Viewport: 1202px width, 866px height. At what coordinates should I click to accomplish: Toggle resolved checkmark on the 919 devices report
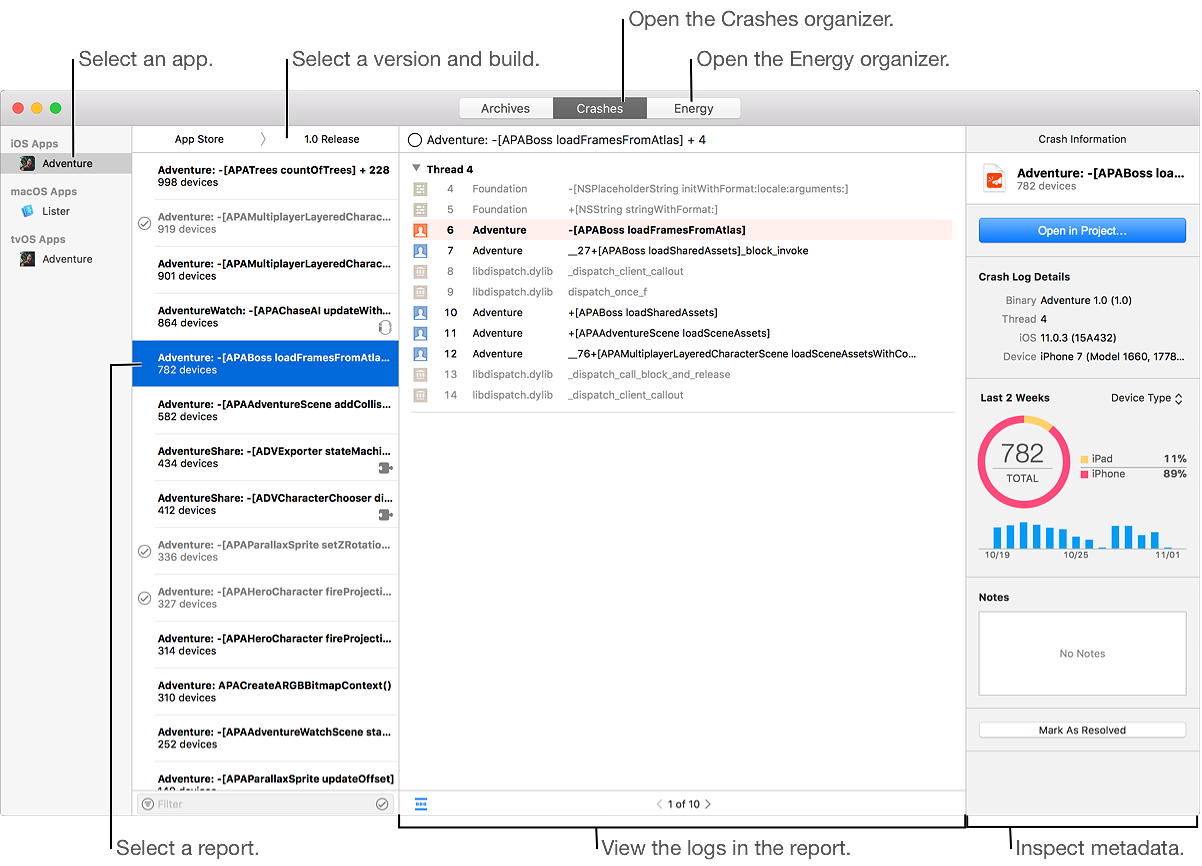click(144, 223)
